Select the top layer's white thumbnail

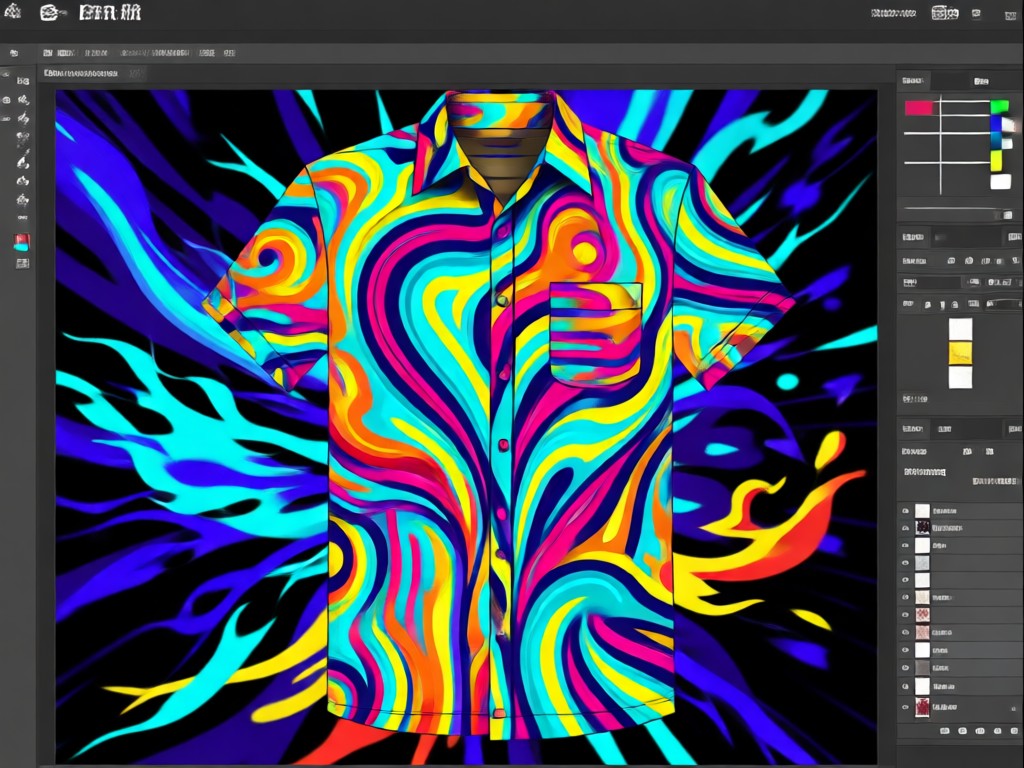922,511
